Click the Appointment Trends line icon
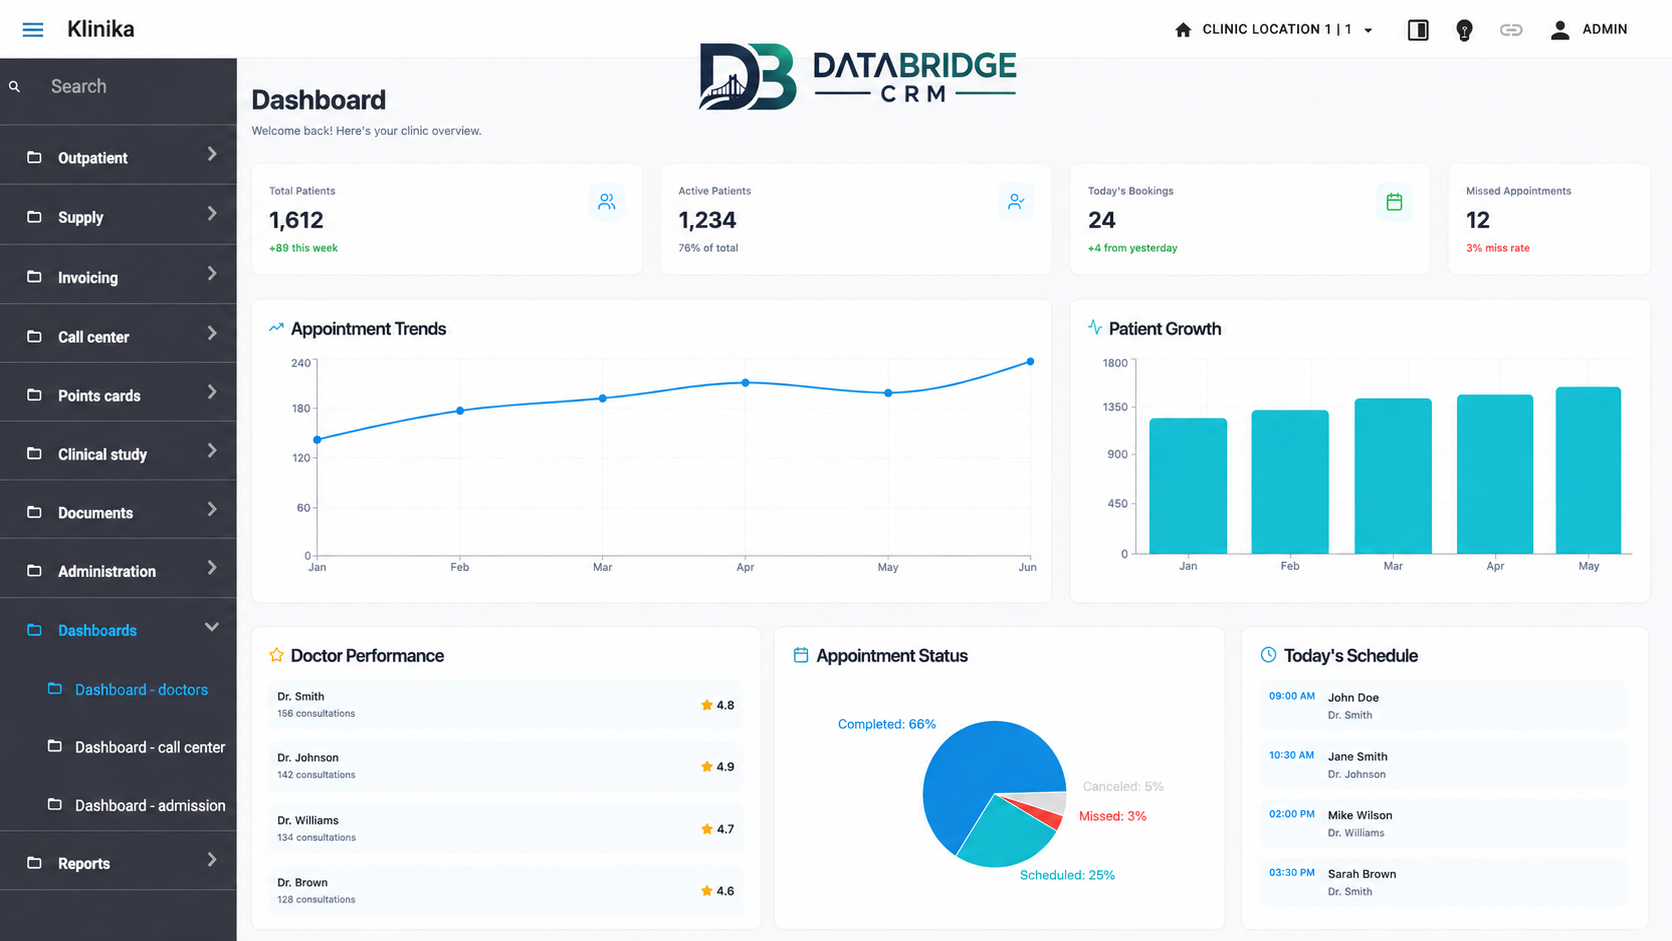 tap(276, 328)
